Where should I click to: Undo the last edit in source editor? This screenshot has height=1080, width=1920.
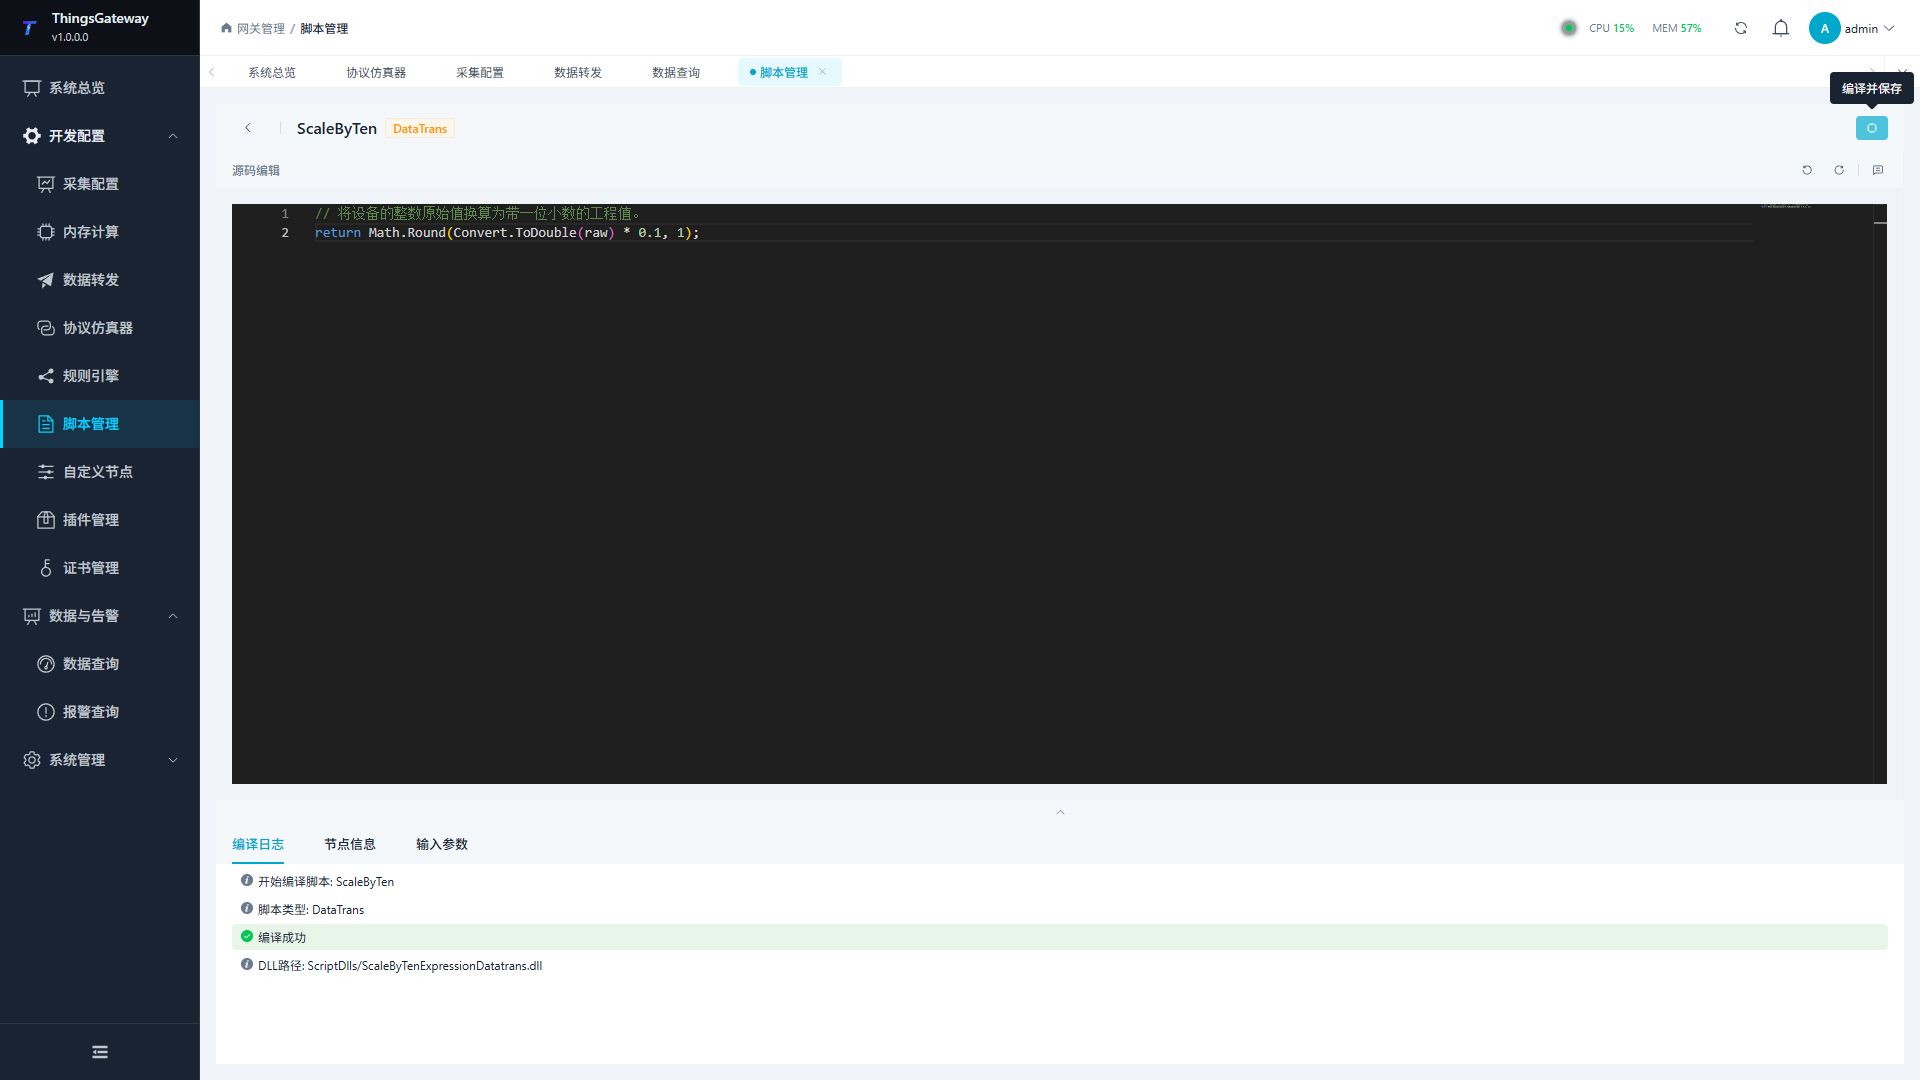coord(1807,170)
